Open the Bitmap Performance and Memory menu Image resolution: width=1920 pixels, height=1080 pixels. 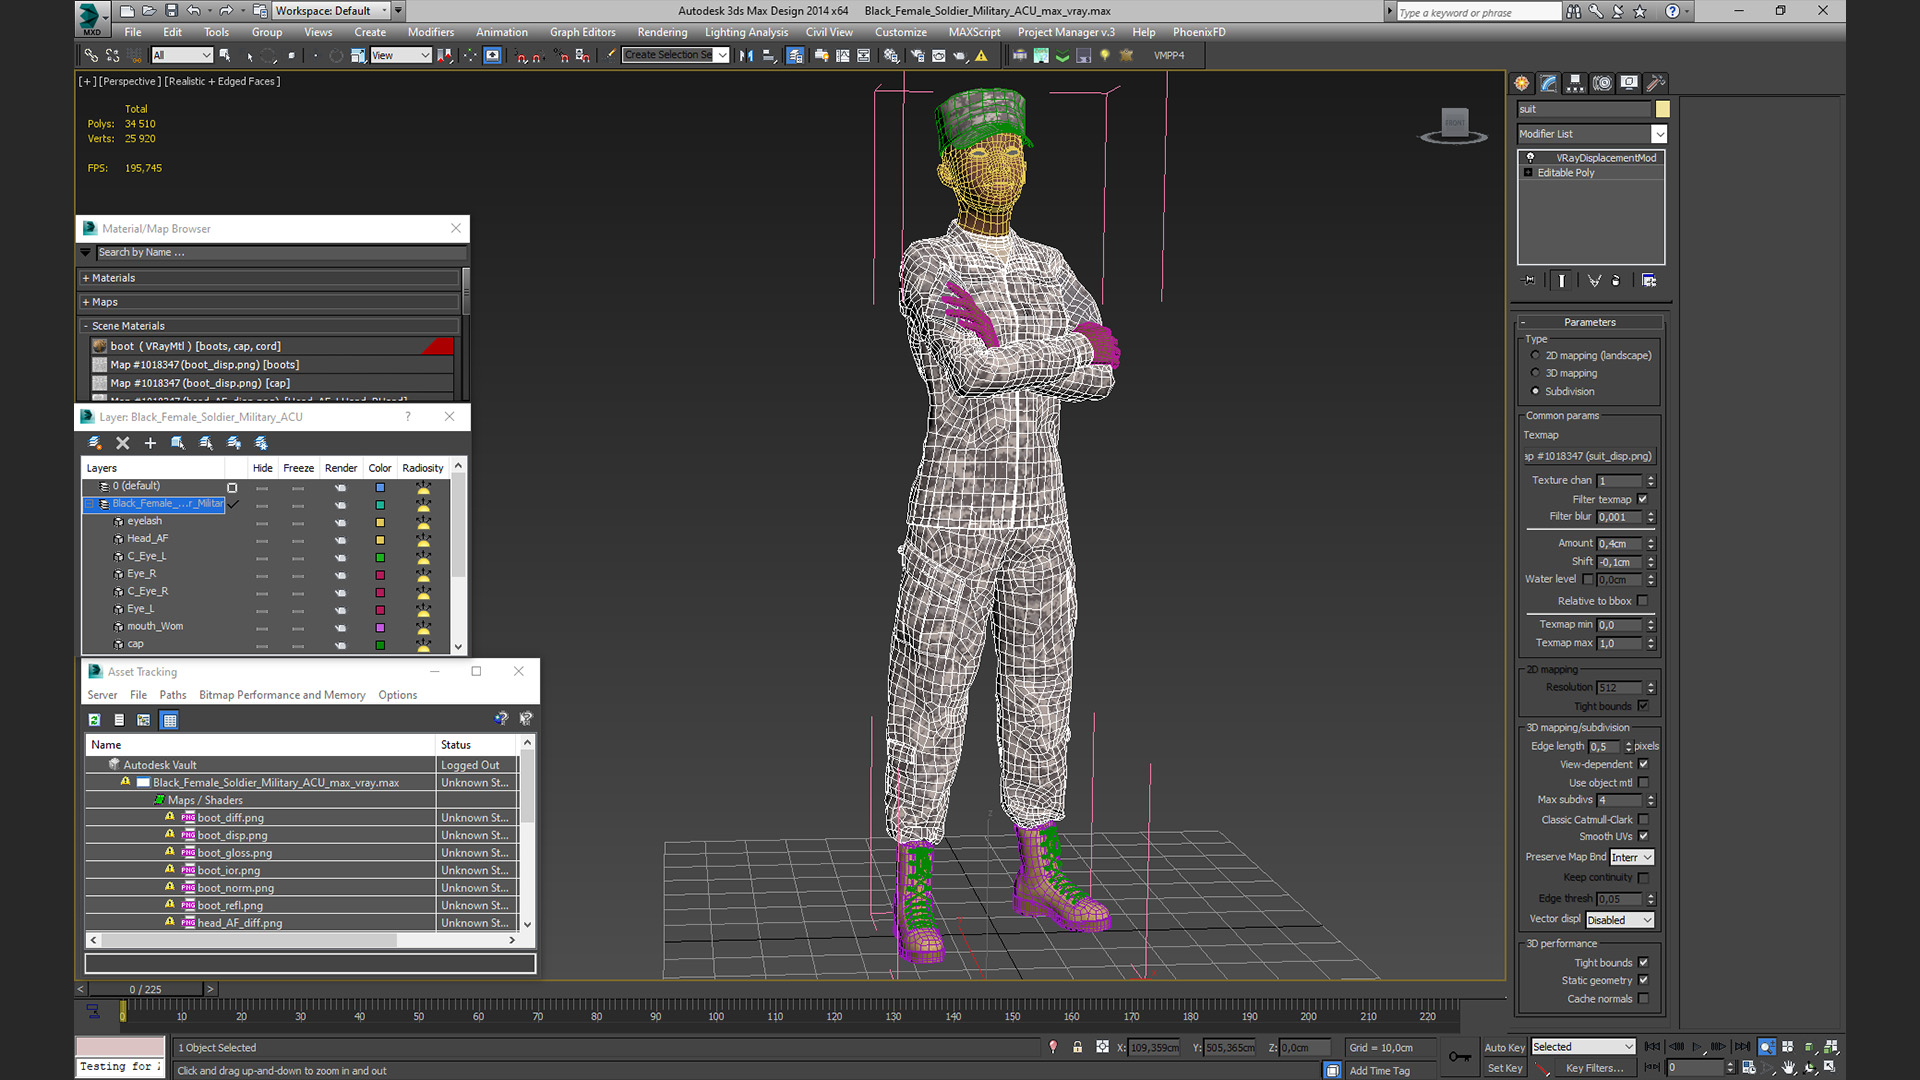pos(282,695)
